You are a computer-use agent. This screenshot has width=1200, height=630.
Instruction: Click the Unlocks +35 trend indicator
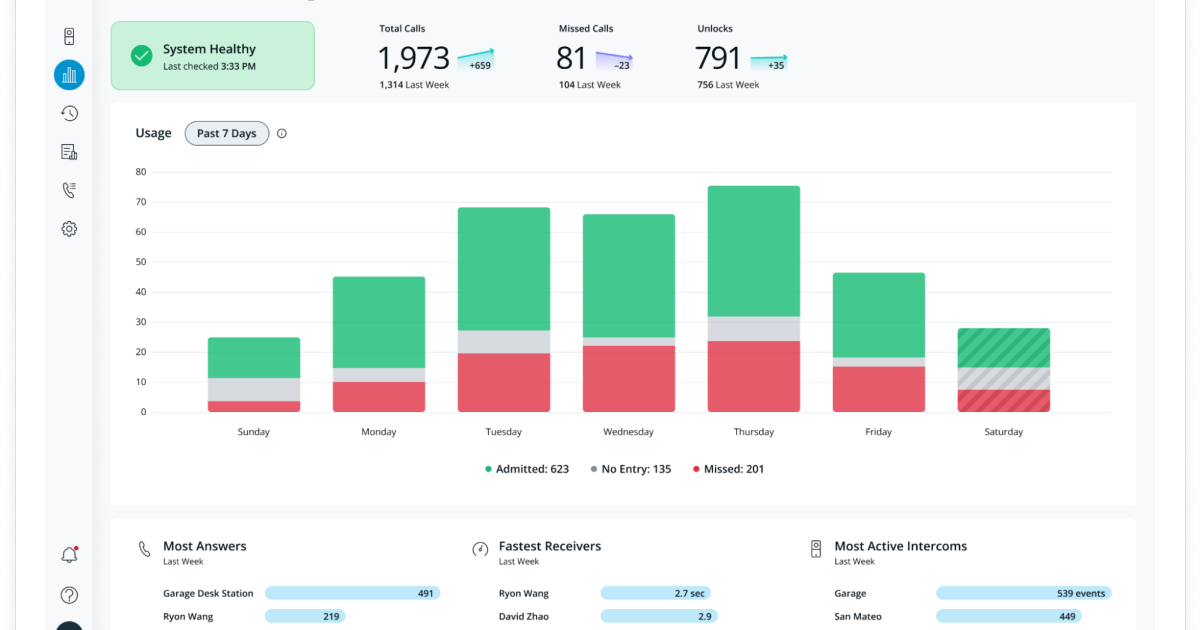(769, 60)
